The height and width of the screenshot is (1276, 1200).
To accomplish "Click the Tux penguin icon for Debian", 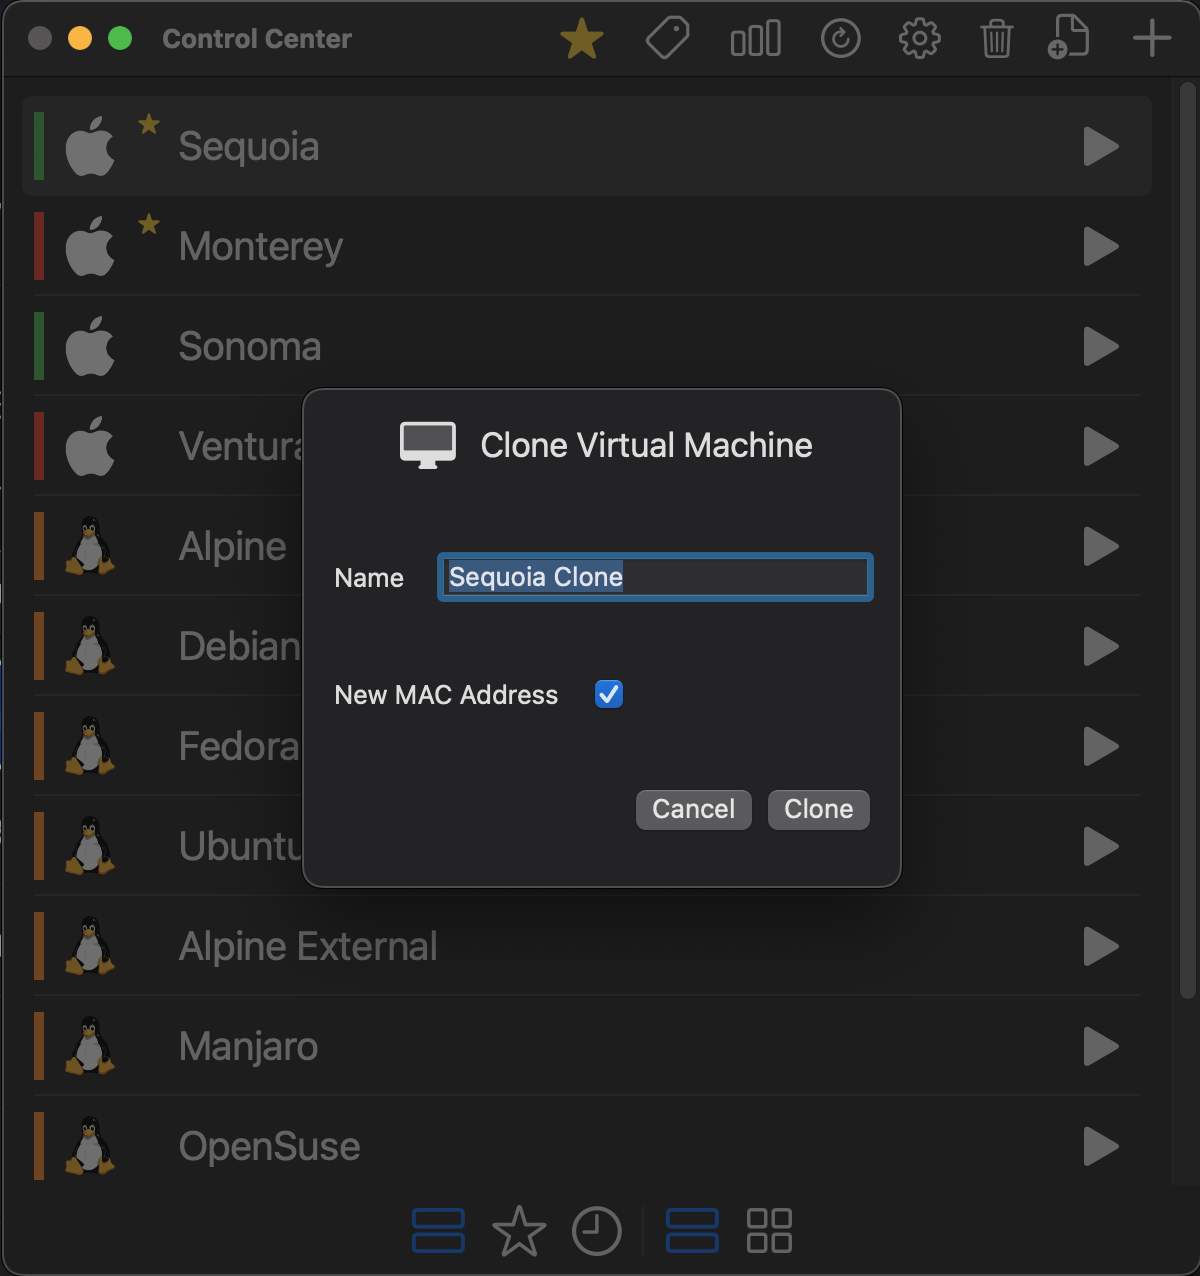I will (x=90, y=646).
